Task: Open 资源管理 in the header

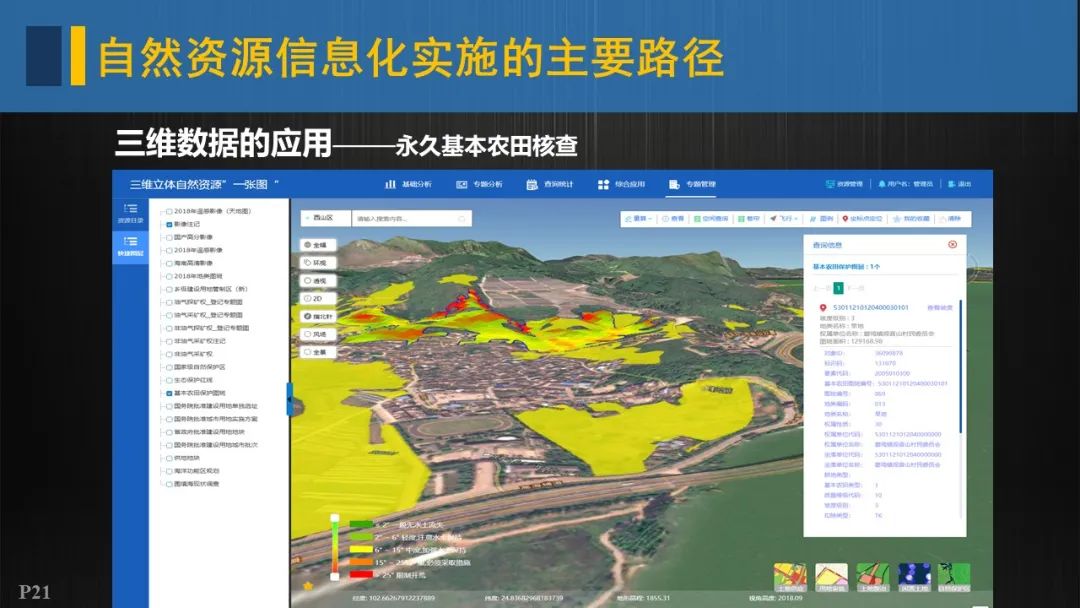Action: point(844,185)
